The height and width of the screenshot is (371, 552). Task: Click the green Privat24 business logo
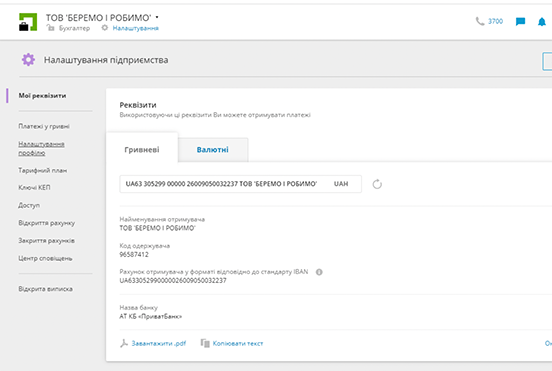(x=28, y=22)
